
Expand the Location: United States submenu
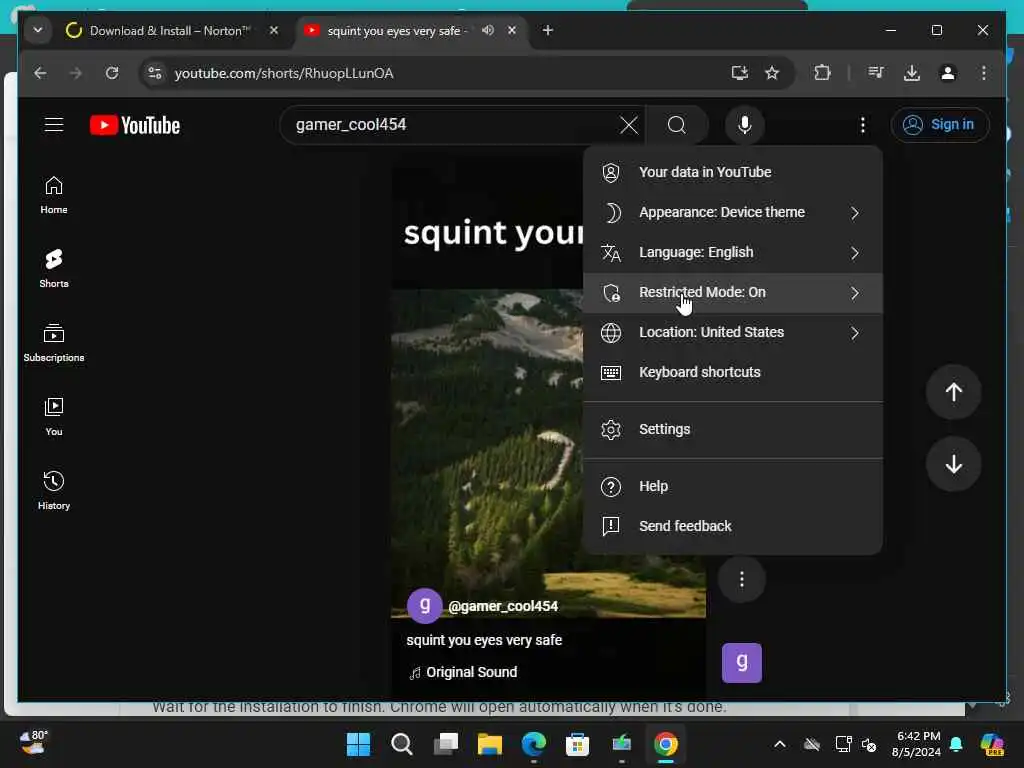tap(733, 332)
